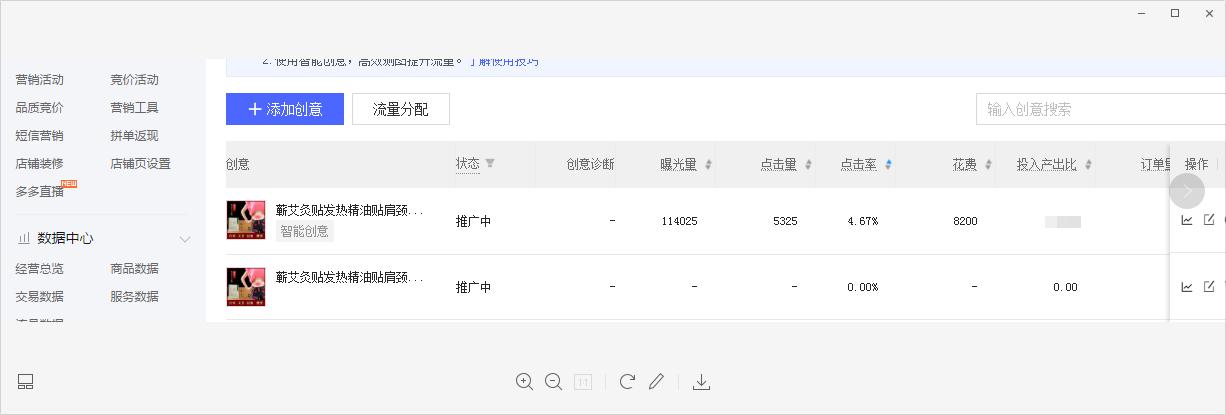Open 多多直播 in the sidebar

tap(39, 192)
